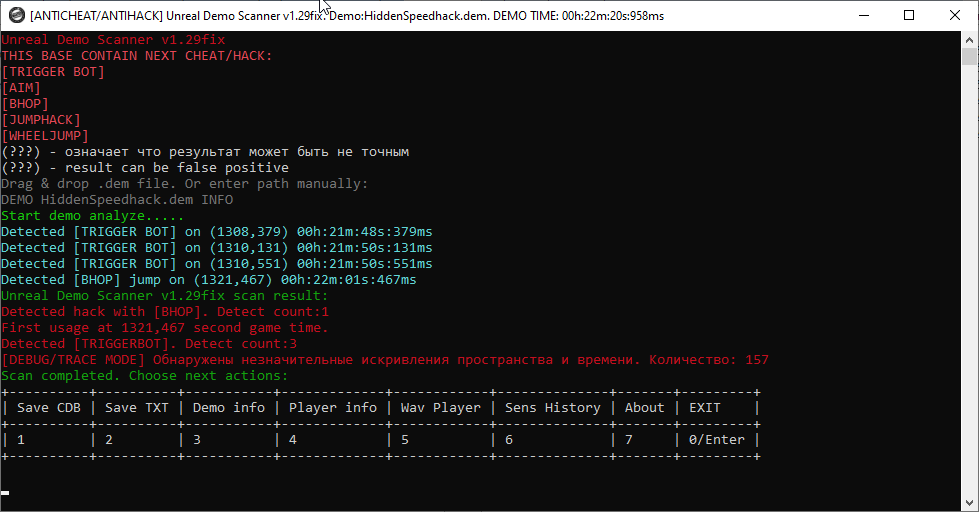Click 'Start demo analyze.....' line
This screenshot has height=512, width=979.
click(92, 216)
